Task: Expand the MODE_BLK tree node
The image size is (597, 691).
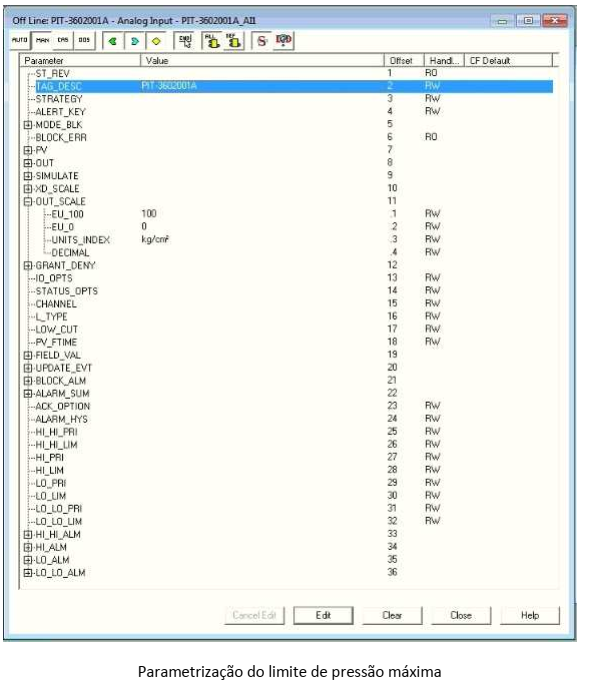Action: (28, 125)
